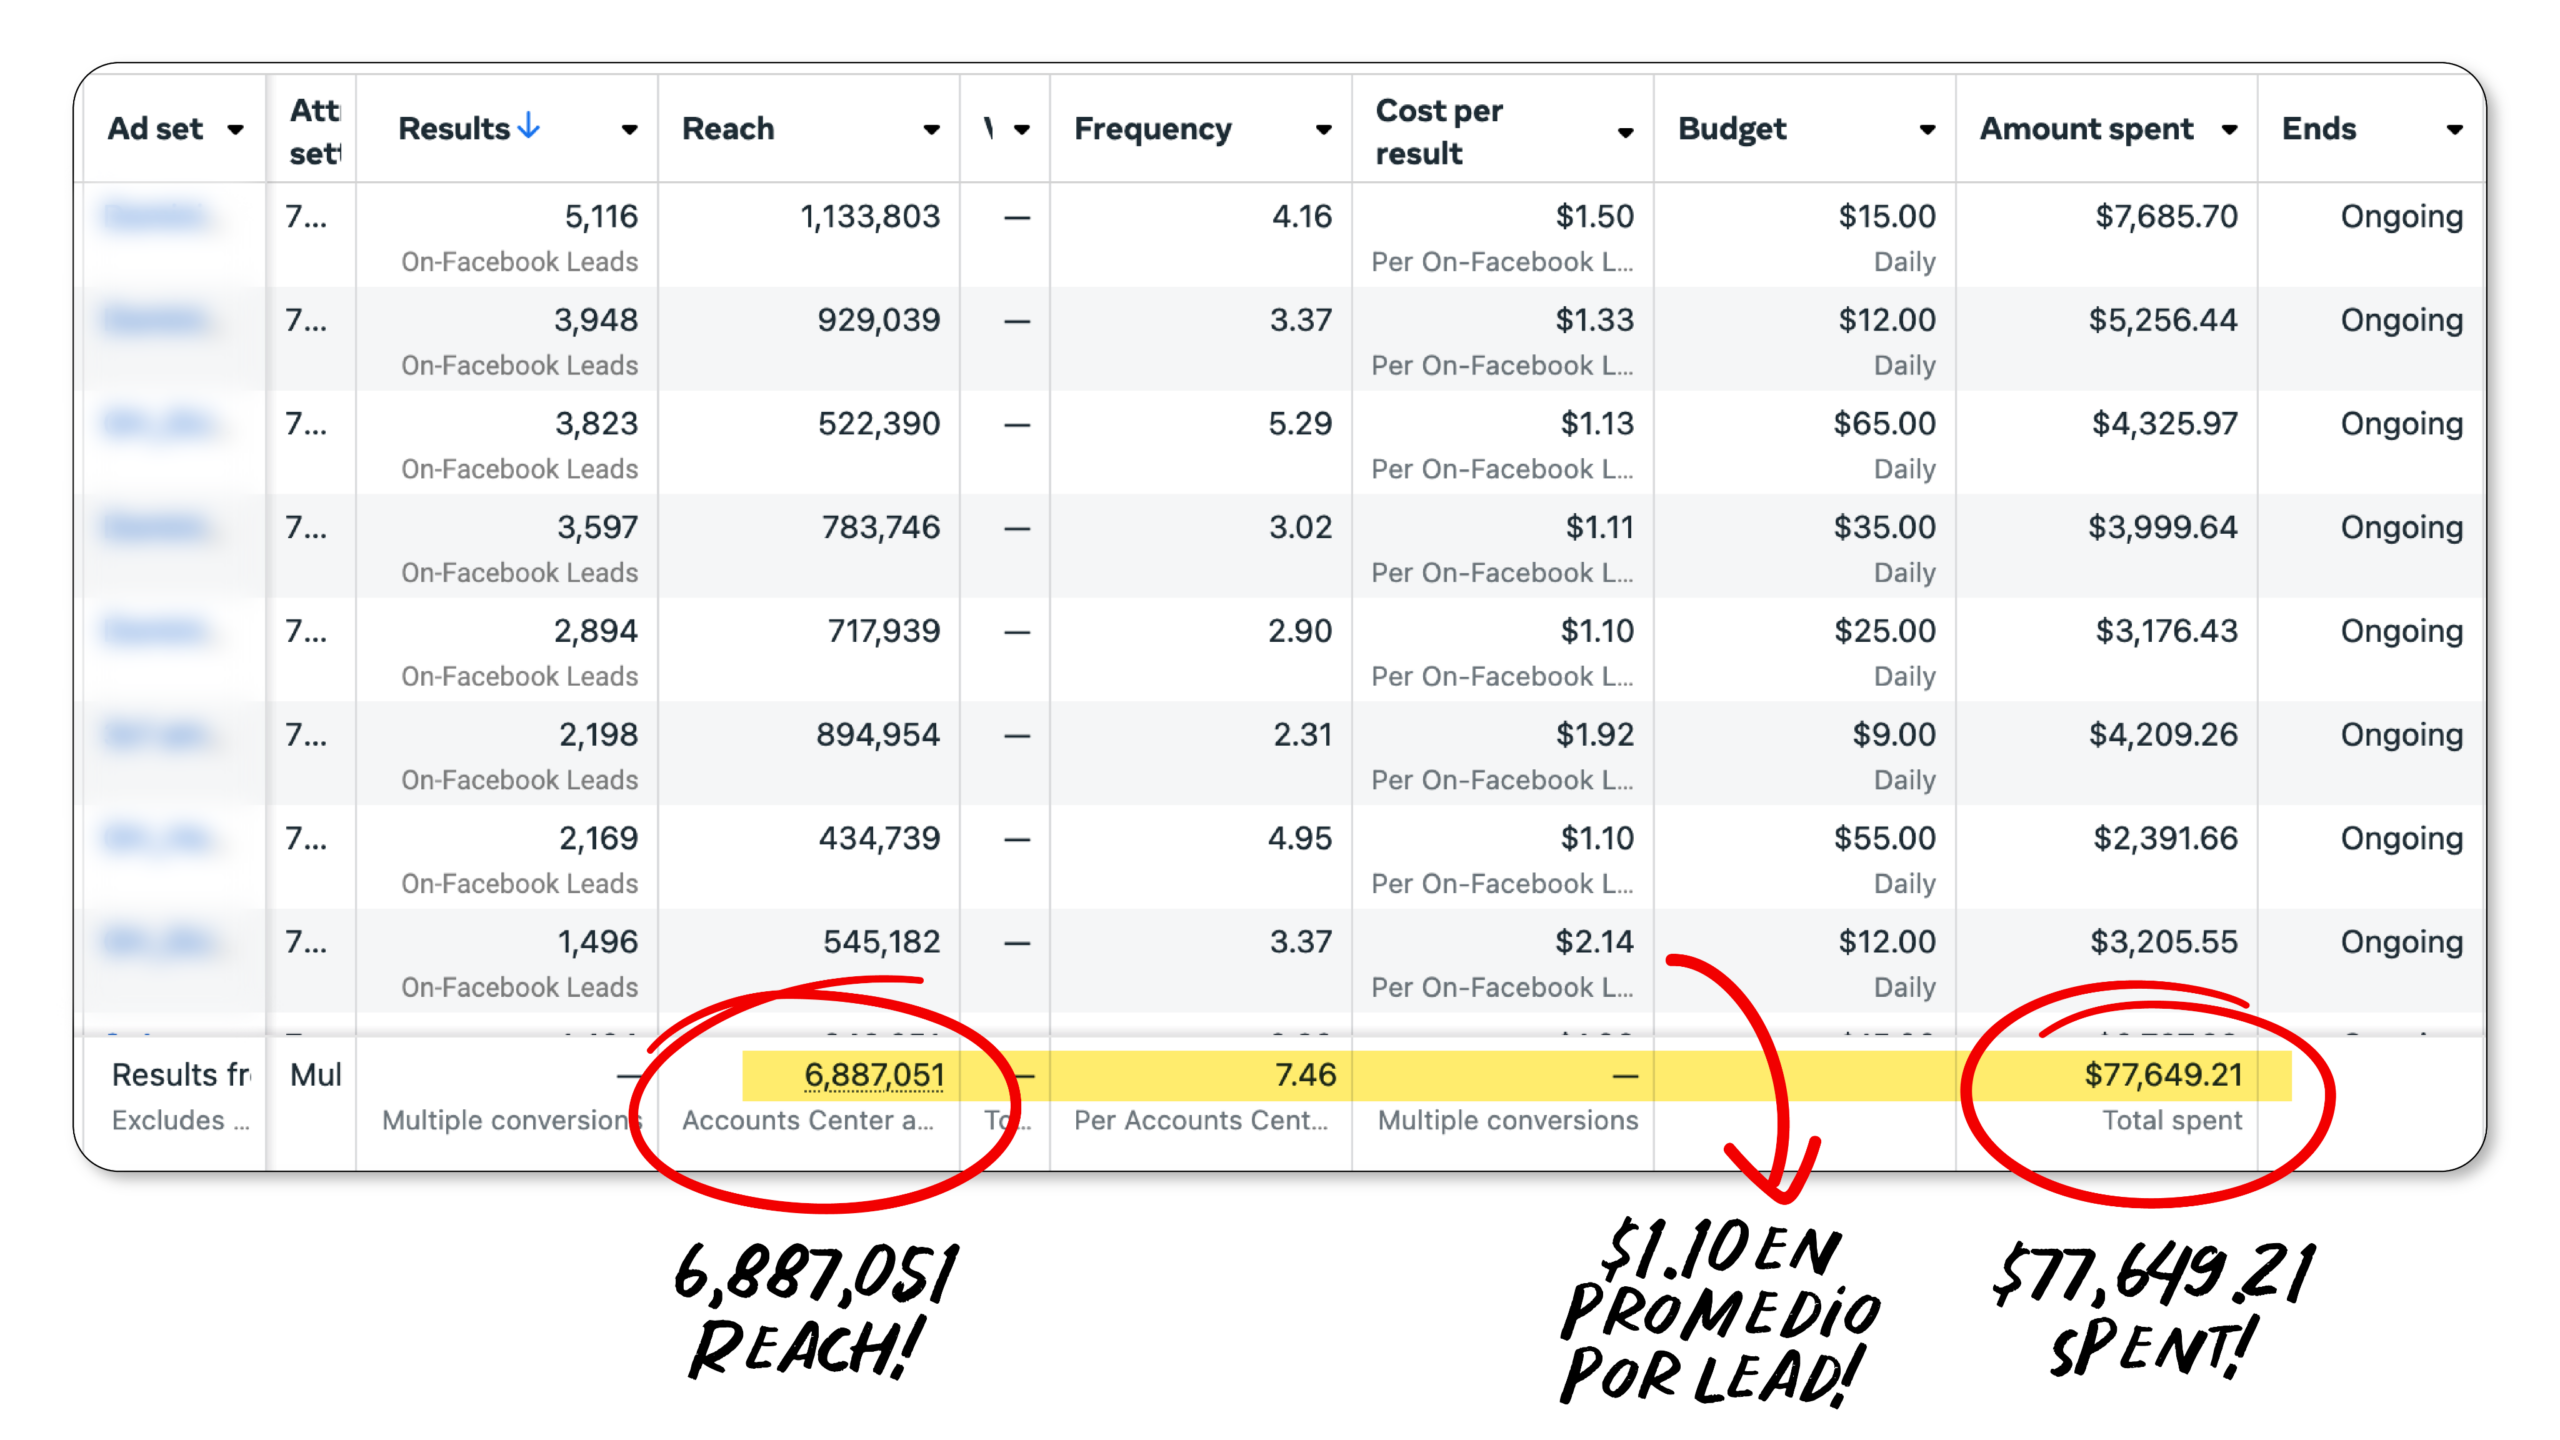Click the frequency value 2.31

tap(1303, 735)
